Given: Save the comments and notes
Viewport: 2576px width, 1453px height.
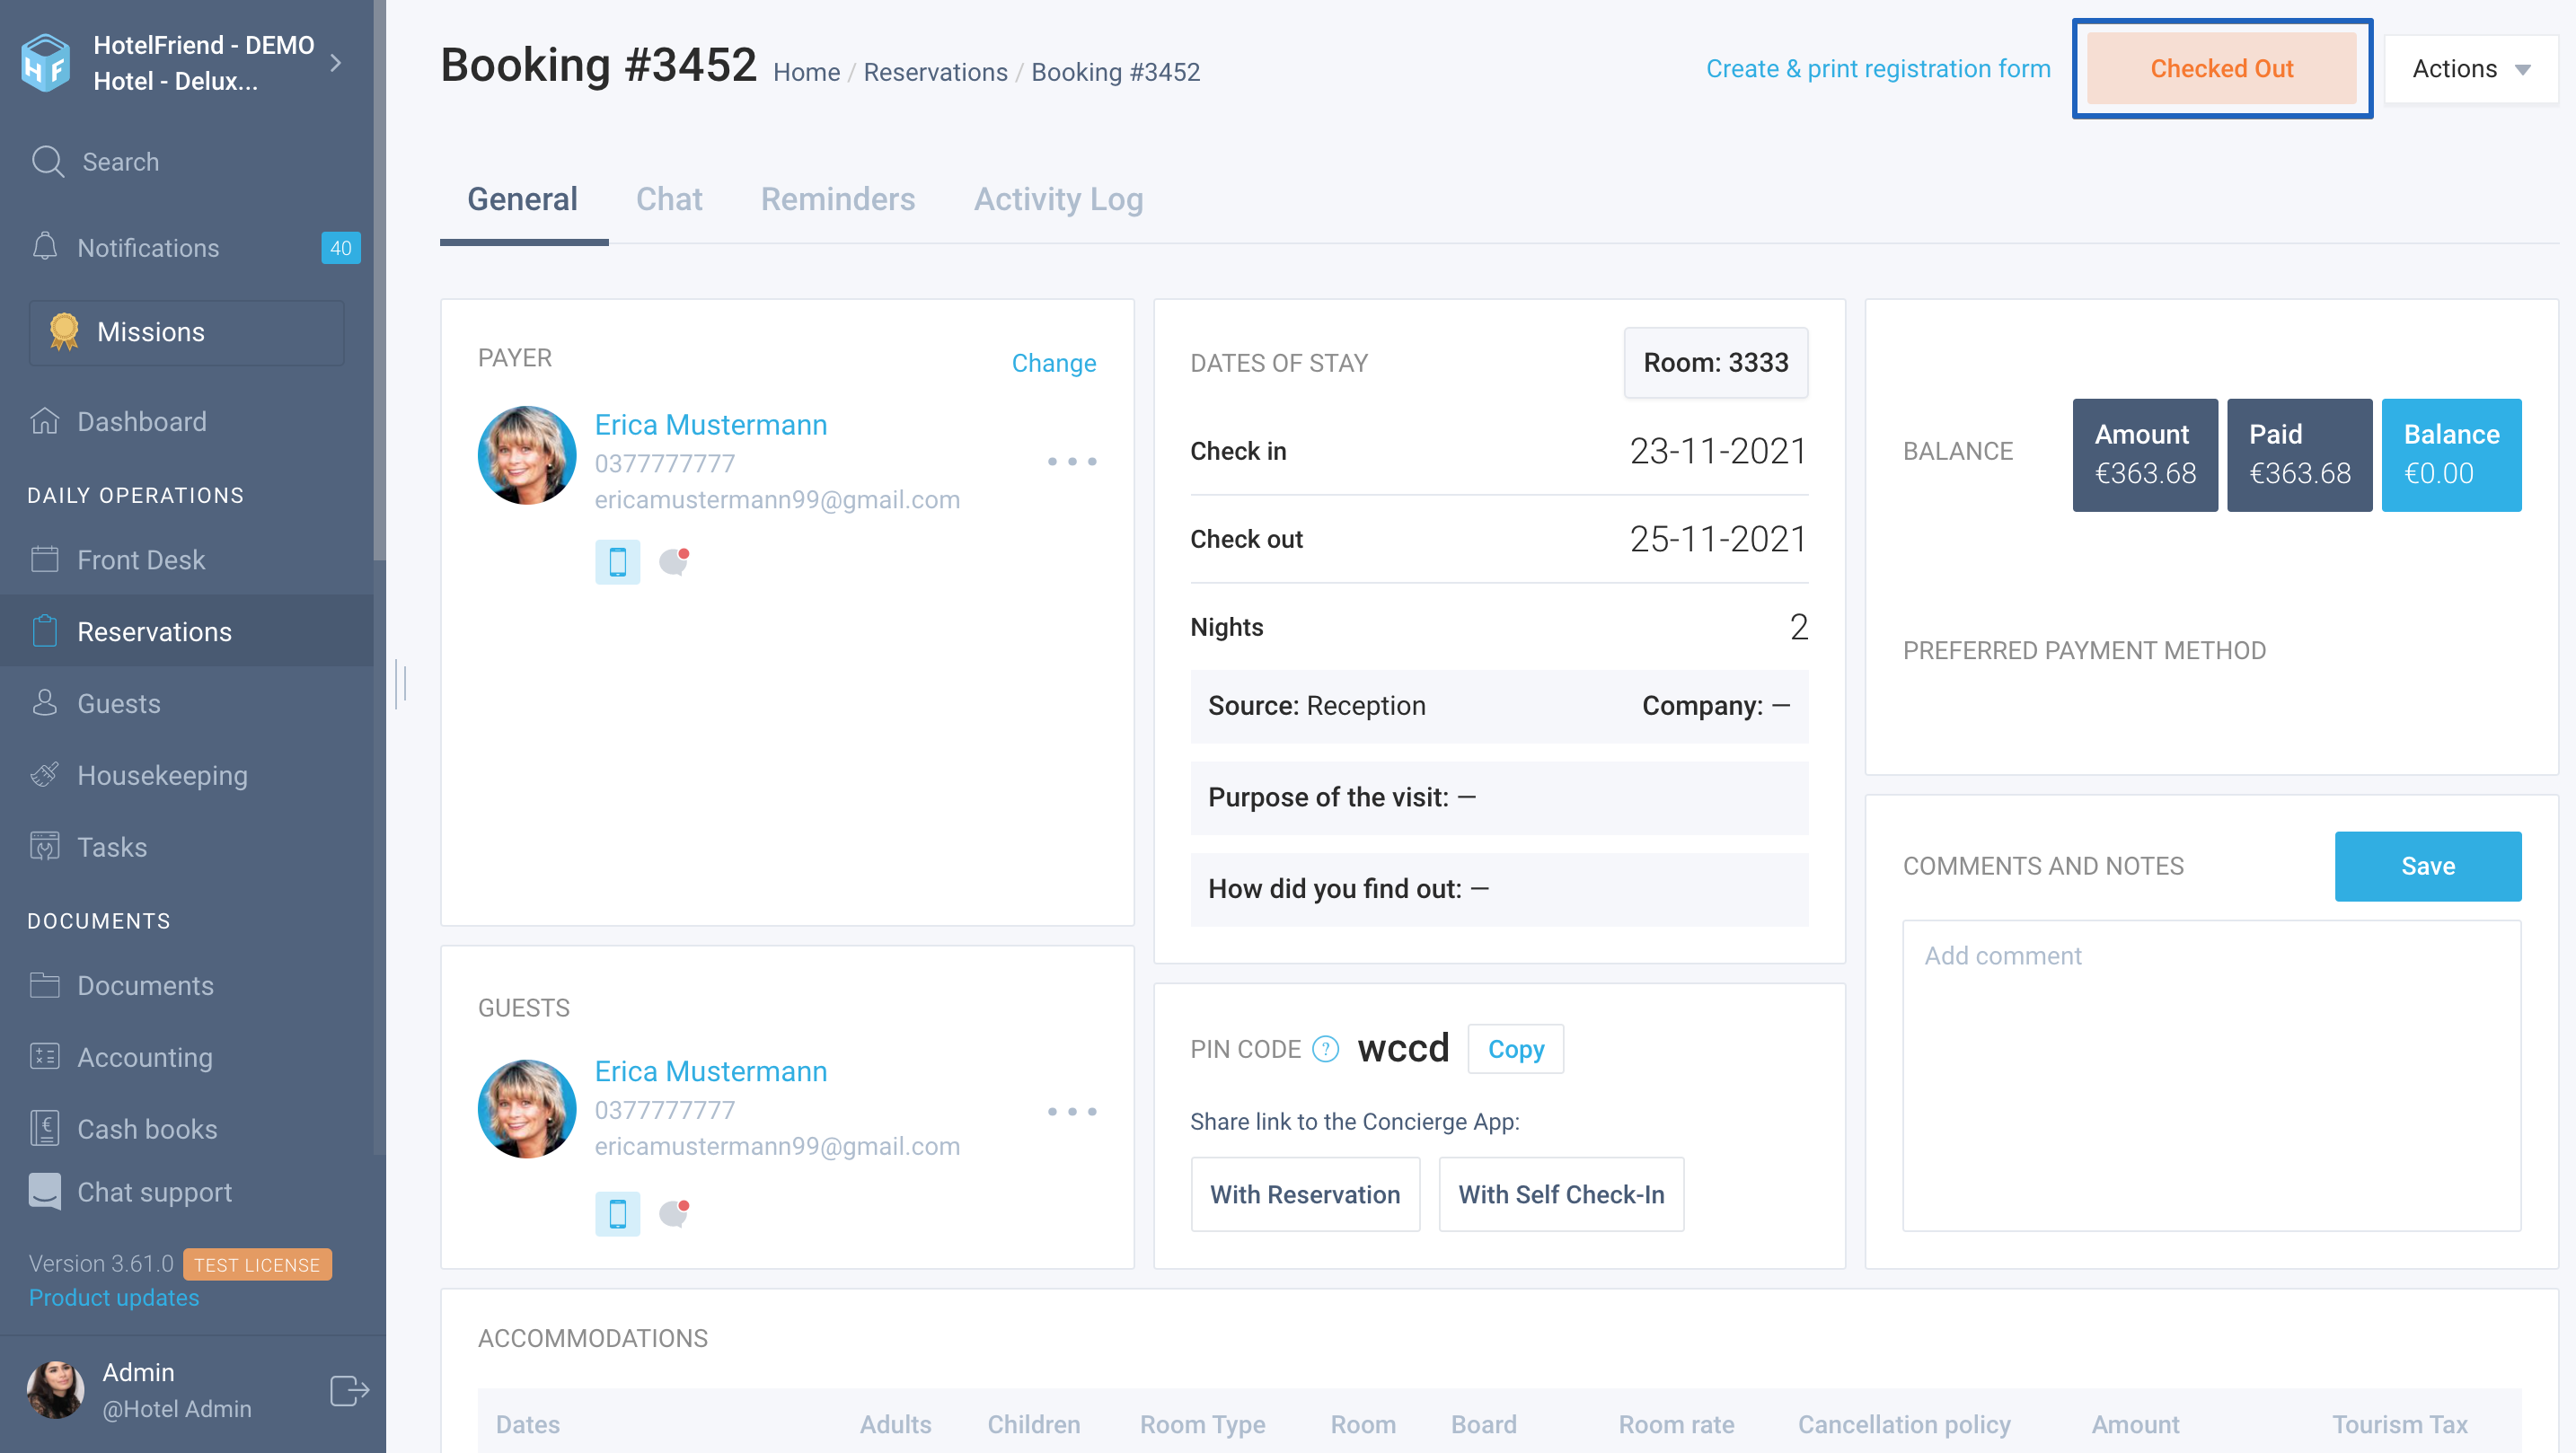Looking at the screenshot, I should [2428, 866].
